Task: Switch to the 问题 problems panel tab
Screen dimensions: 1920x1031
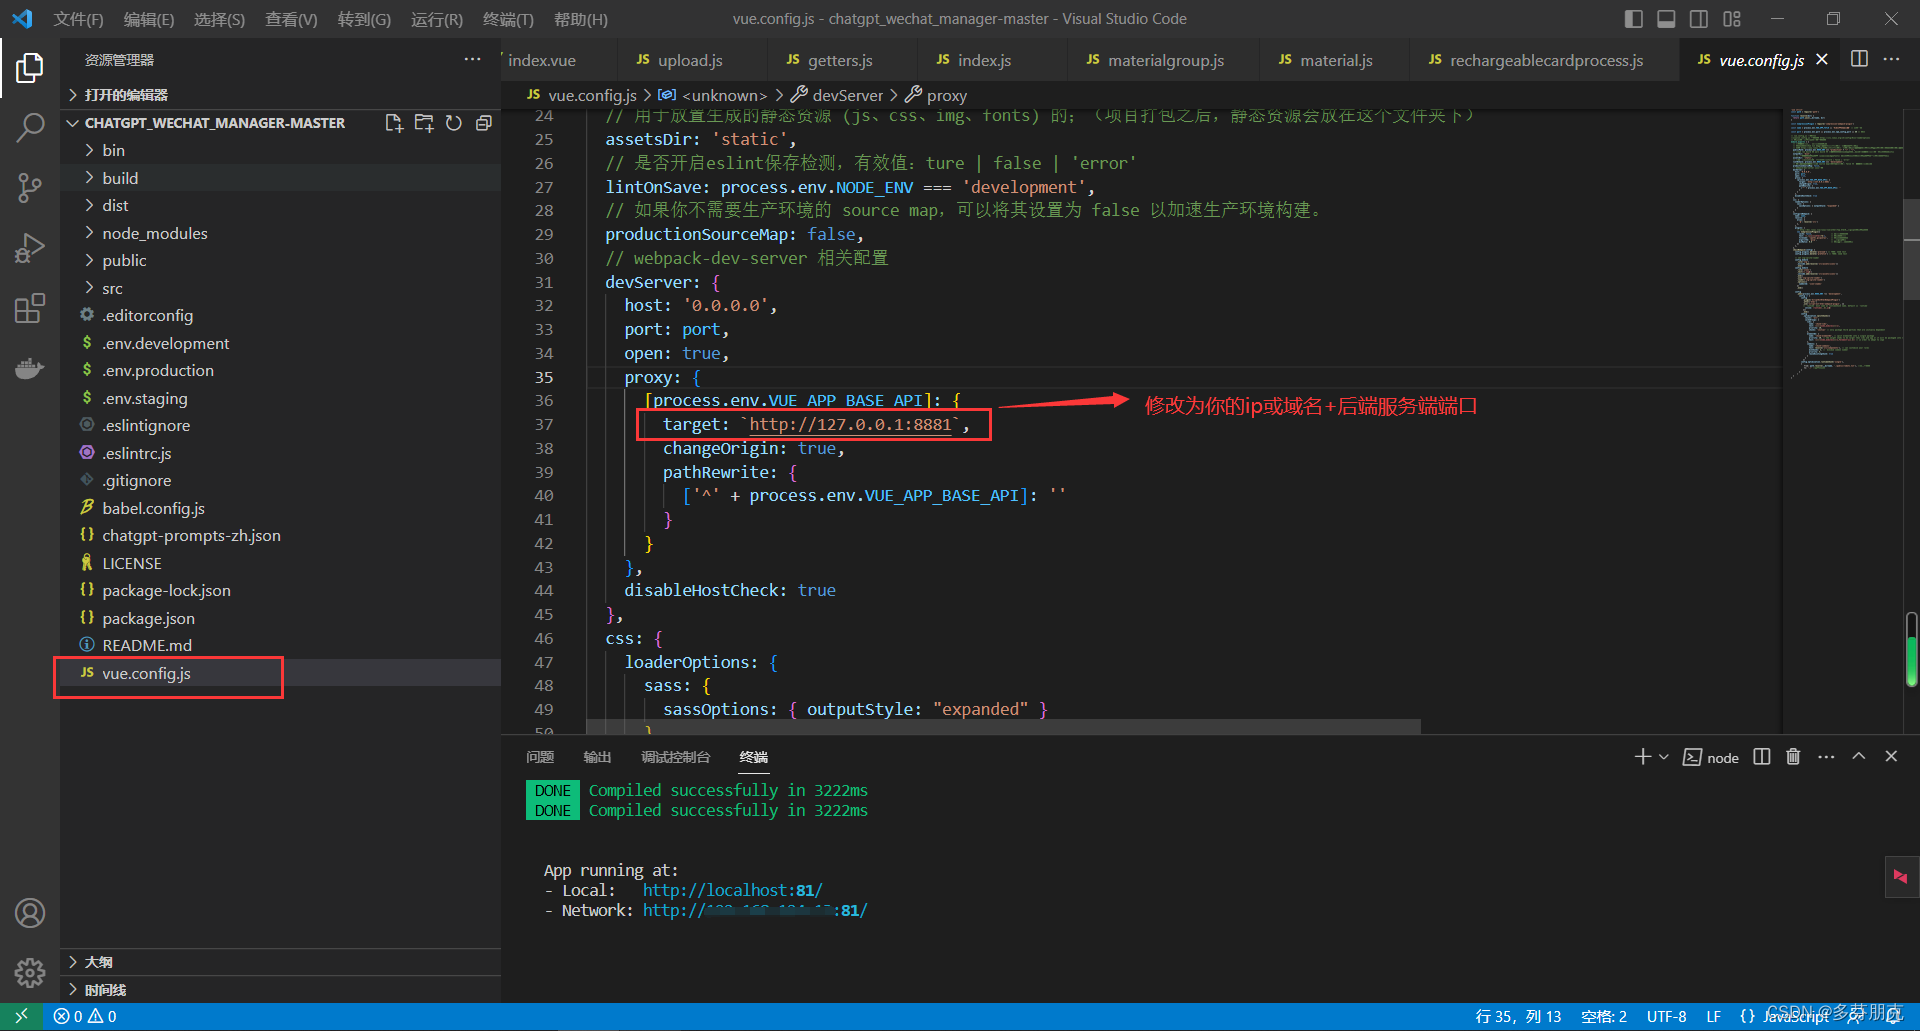Action: pos(540,757)
